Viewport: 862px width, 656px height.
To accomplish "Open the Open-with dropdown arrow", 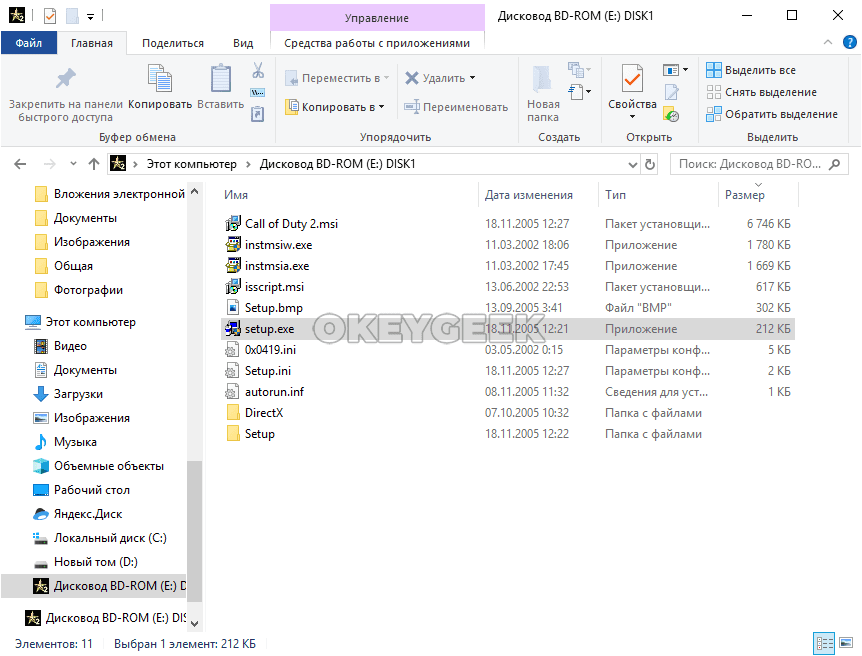I will pos(685,70).
